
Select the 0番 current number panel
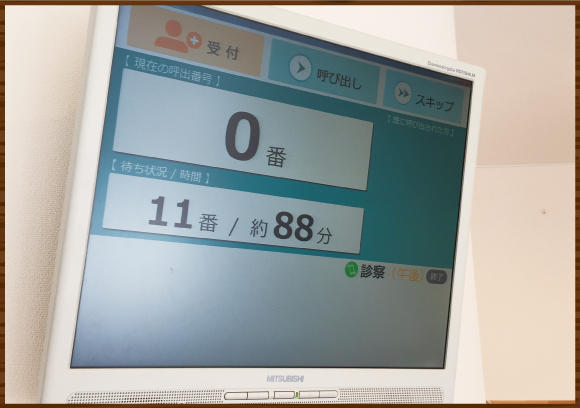click(x=243, y=130)
